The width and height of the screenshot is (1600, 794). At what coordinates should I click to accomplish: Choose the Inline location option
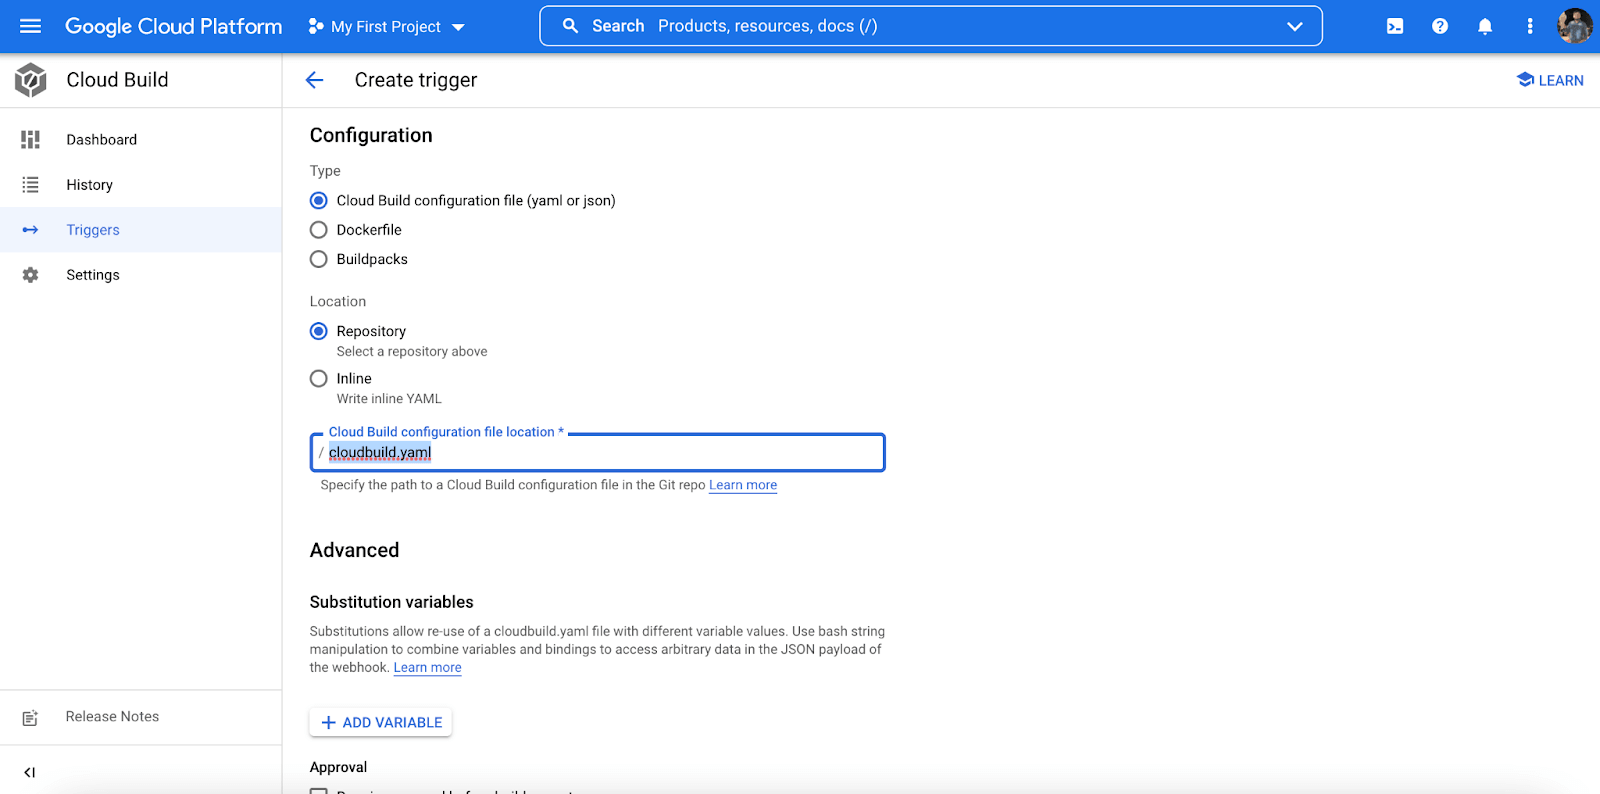pyautogui.click(x=319, y=378)
